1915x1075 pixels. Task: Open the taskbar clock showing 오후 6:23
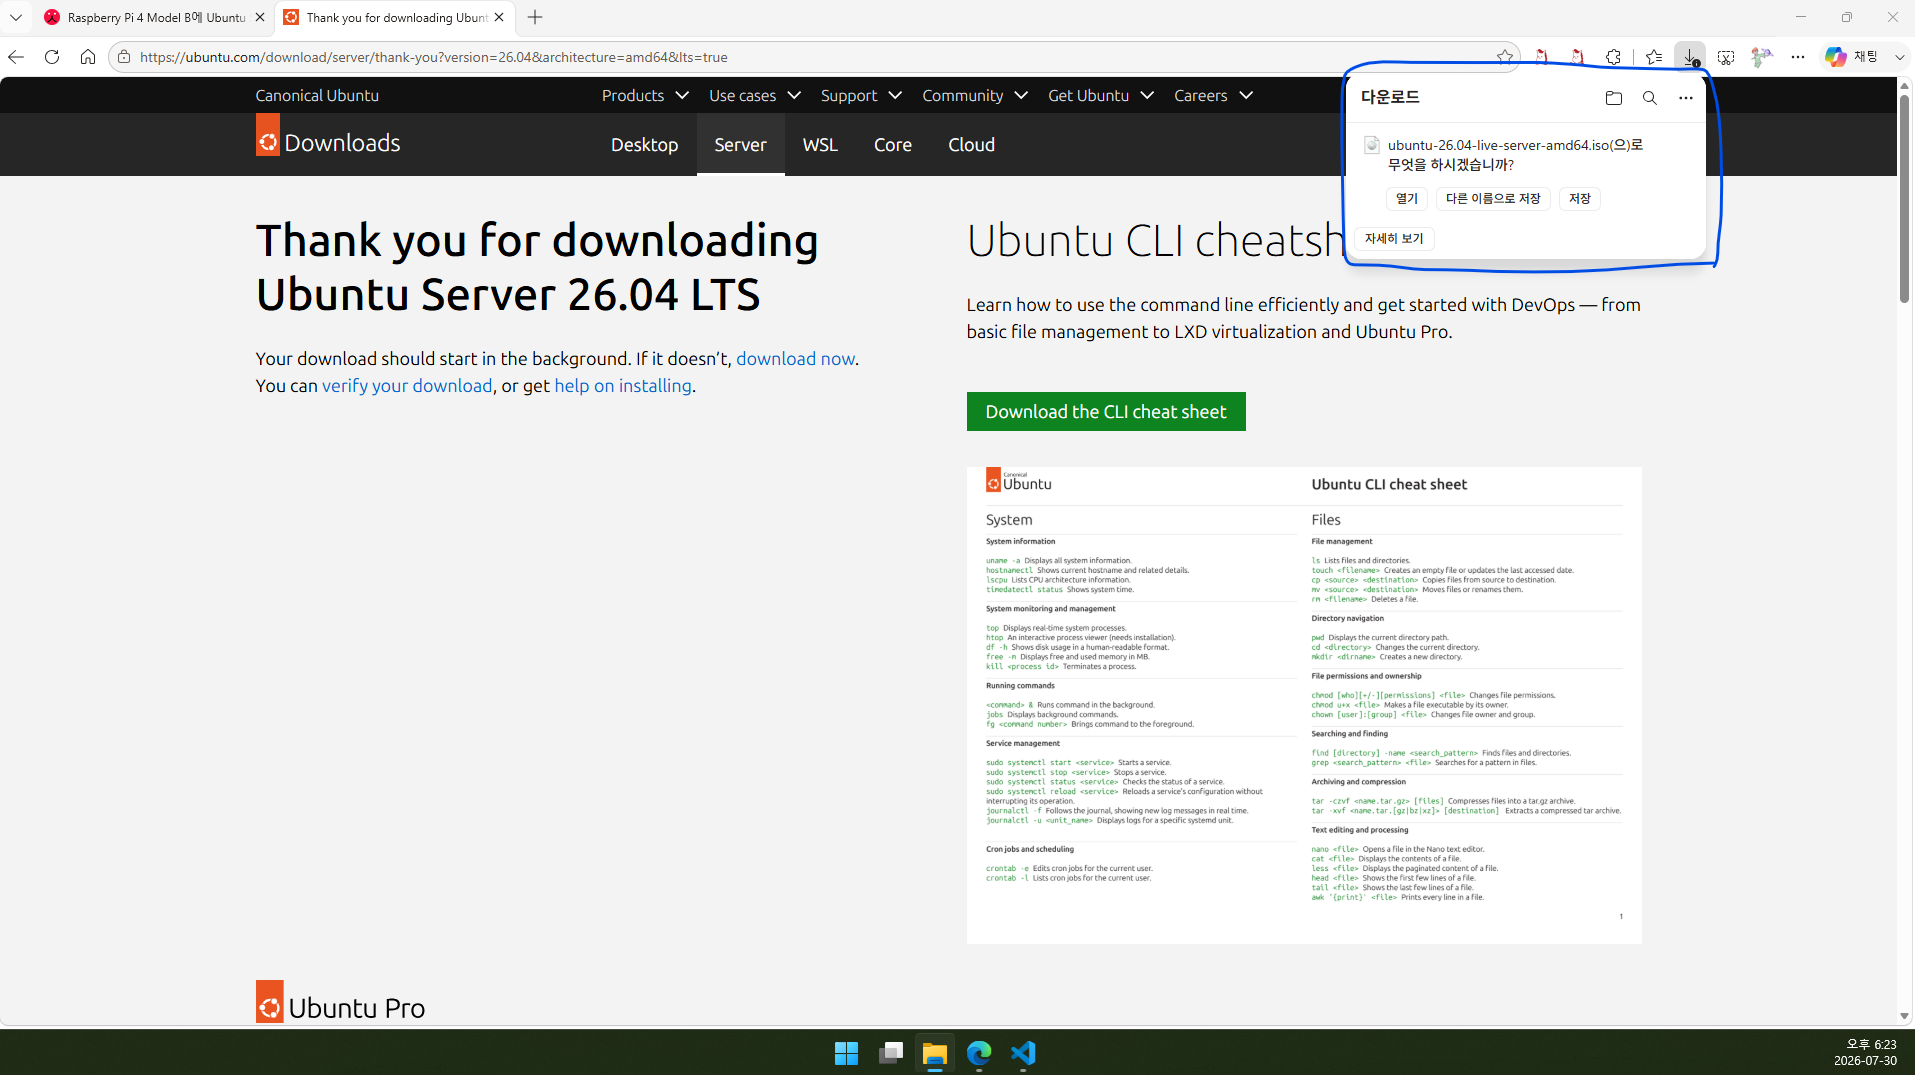coord(1865,1052)
